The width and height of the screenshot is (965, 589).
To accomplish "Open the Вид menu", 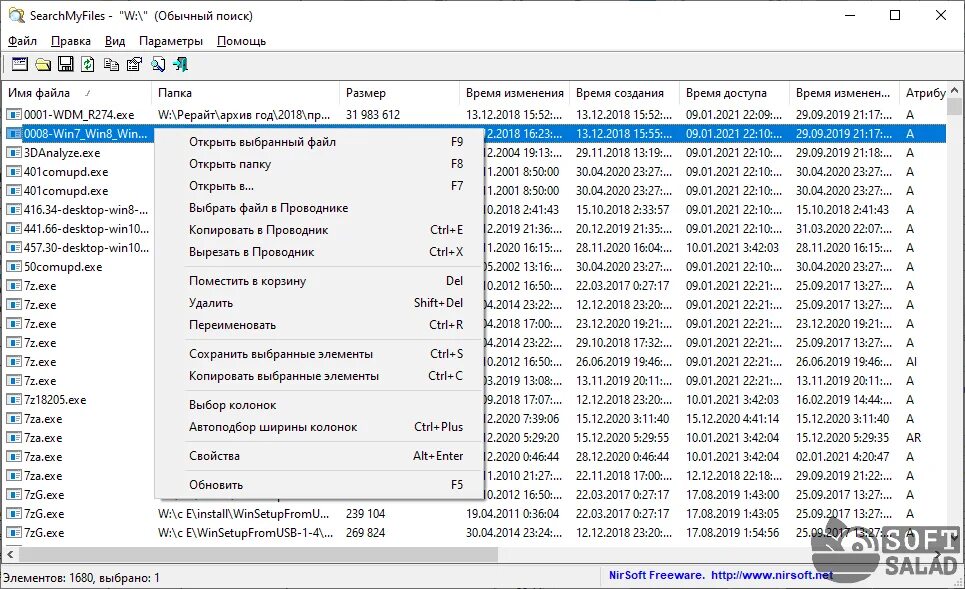I will [x=115, y=41].
